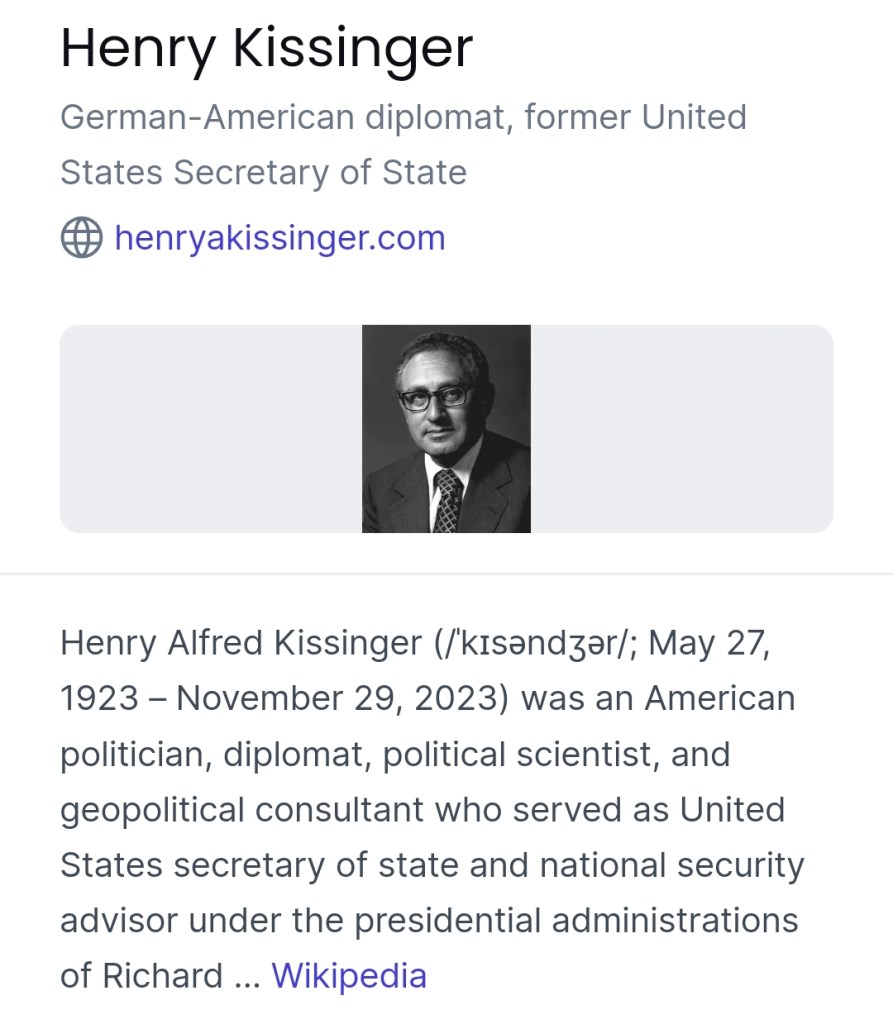Open the henryakissinger.com link

[x=279, y=238]
